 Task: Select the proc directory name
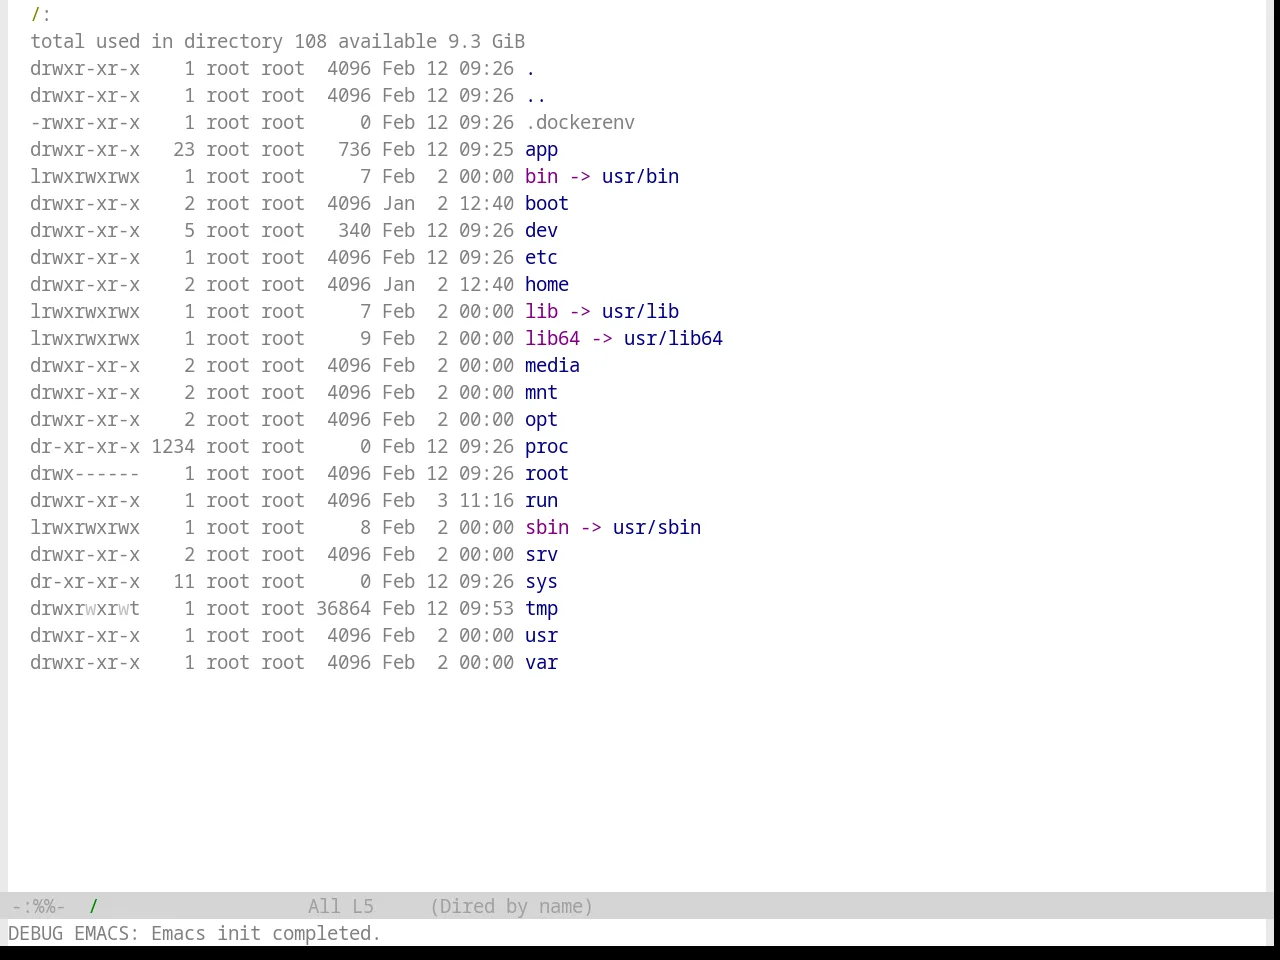[547, 447]
